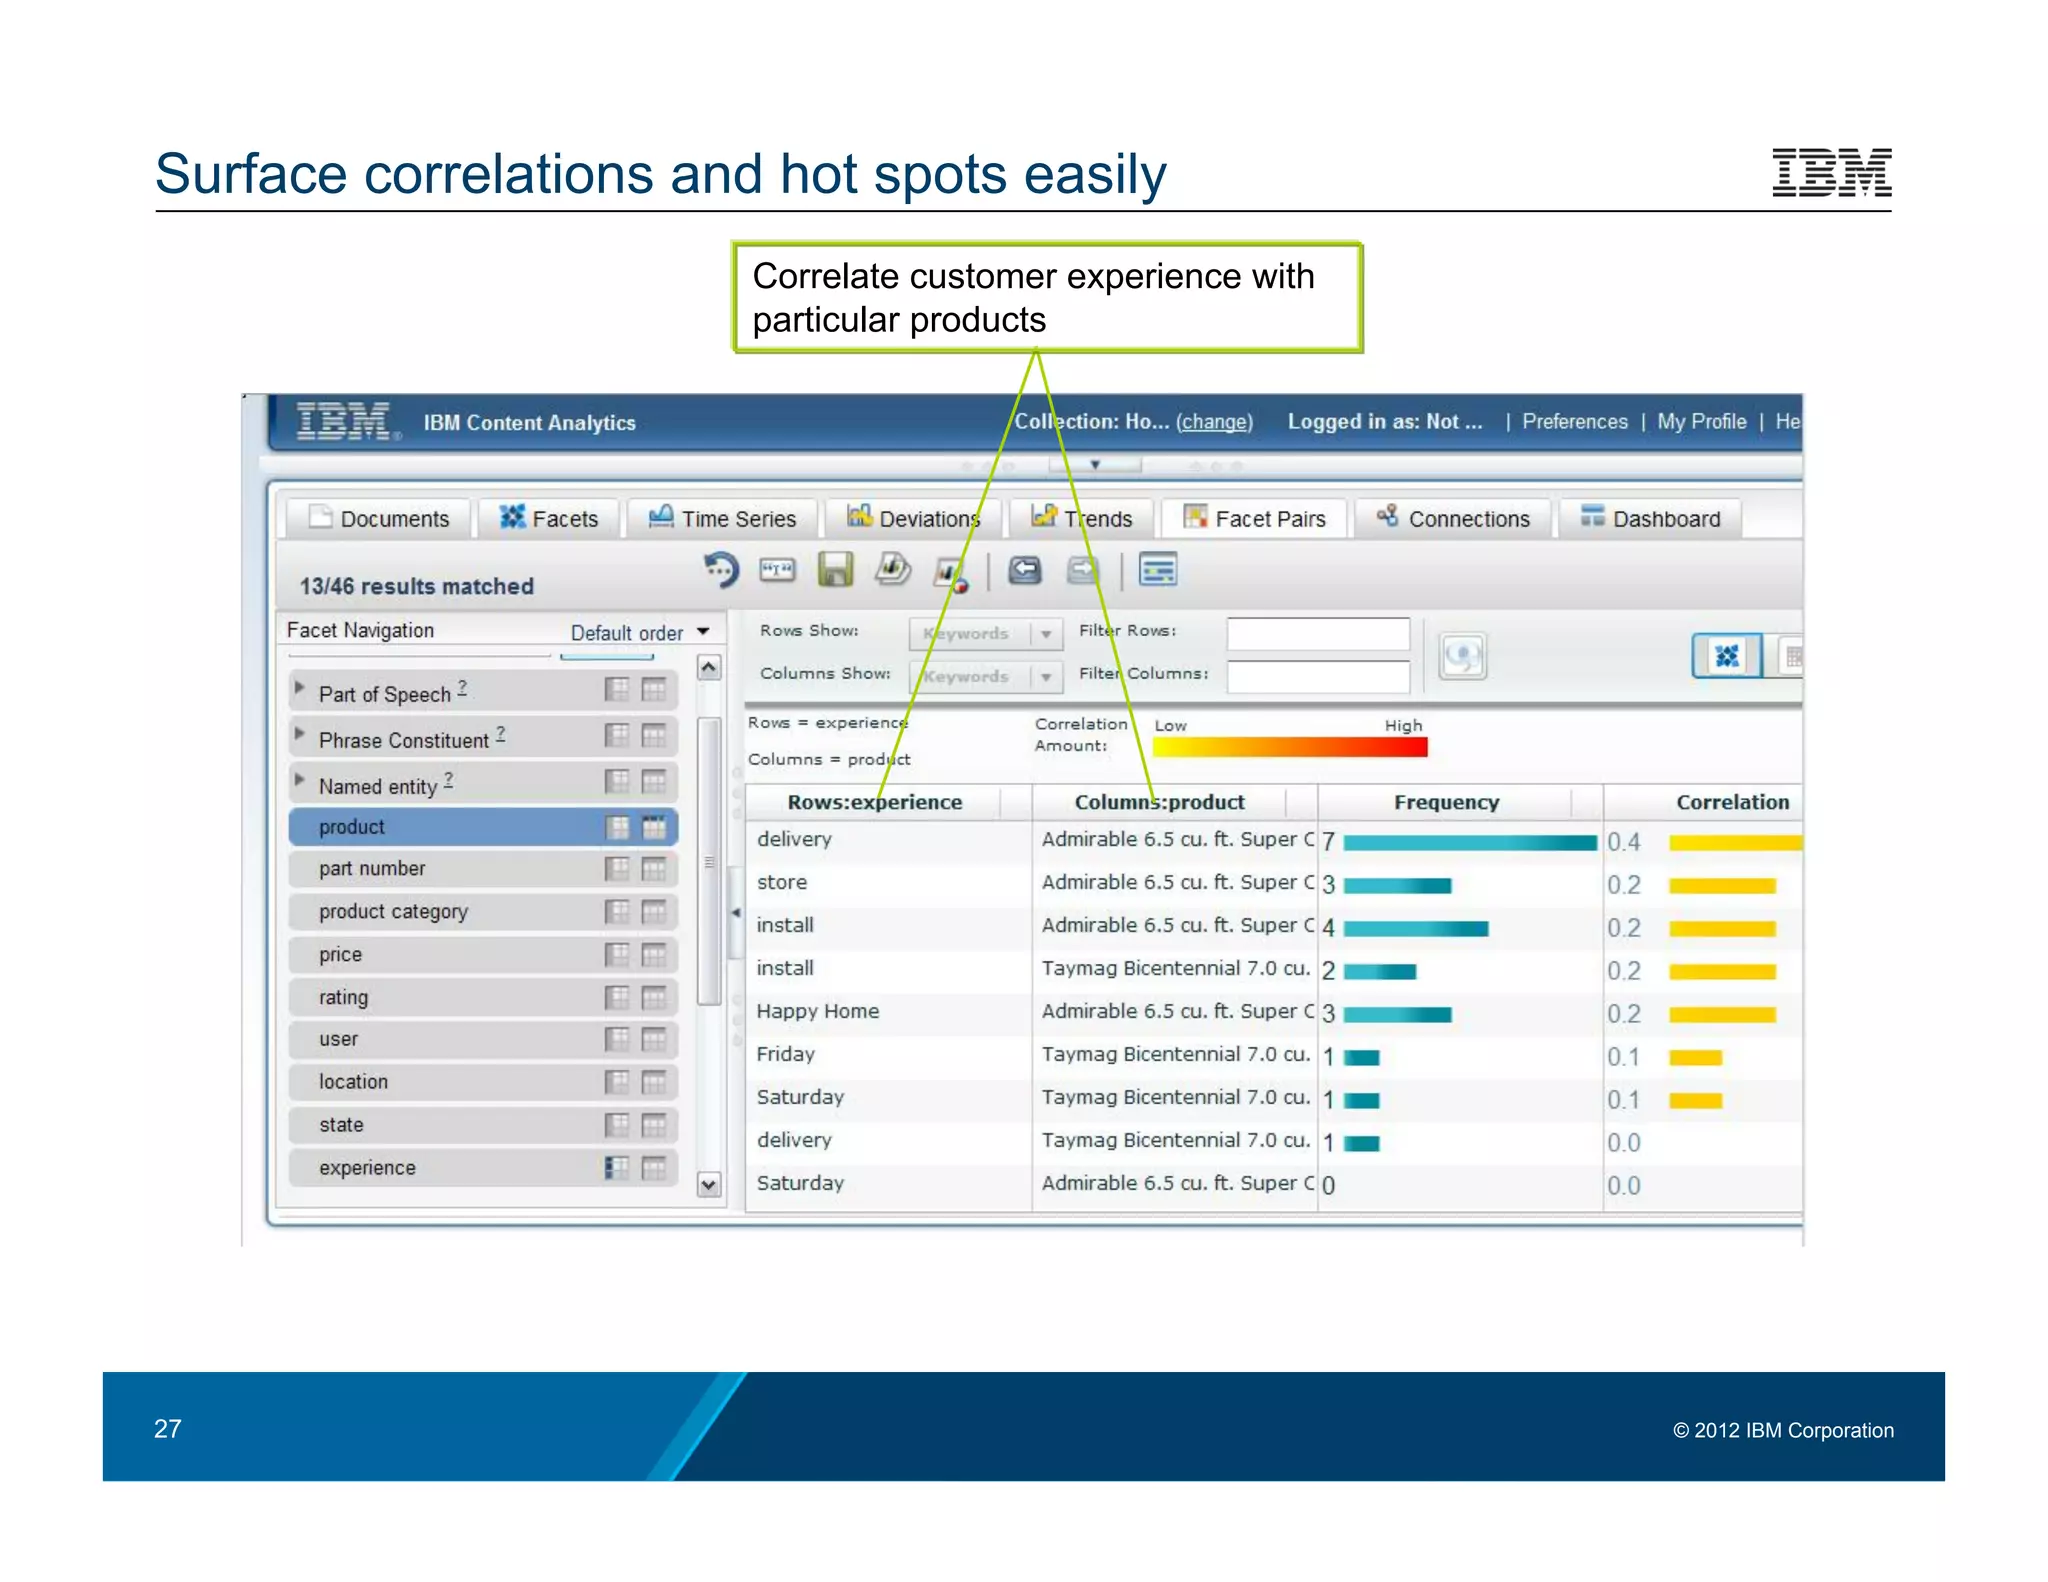
Task: Set Named entity facet as row icon
Action: point(618,781)
